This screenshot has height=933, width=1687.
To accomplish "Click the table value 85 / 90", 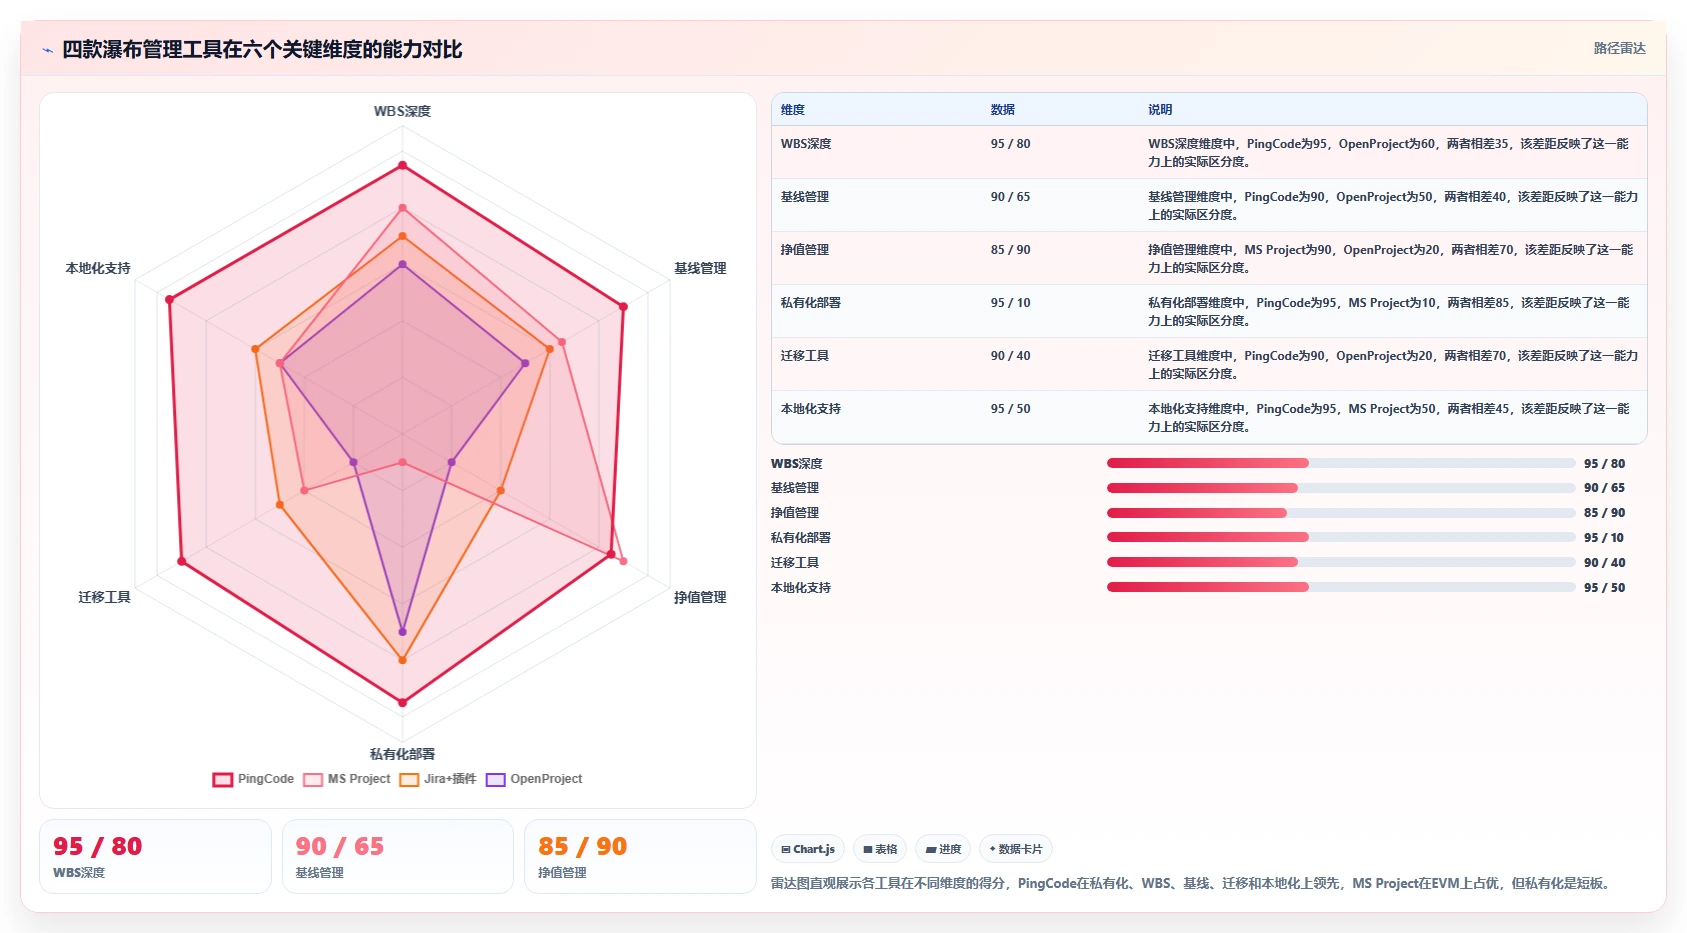I will point(1010,250).
